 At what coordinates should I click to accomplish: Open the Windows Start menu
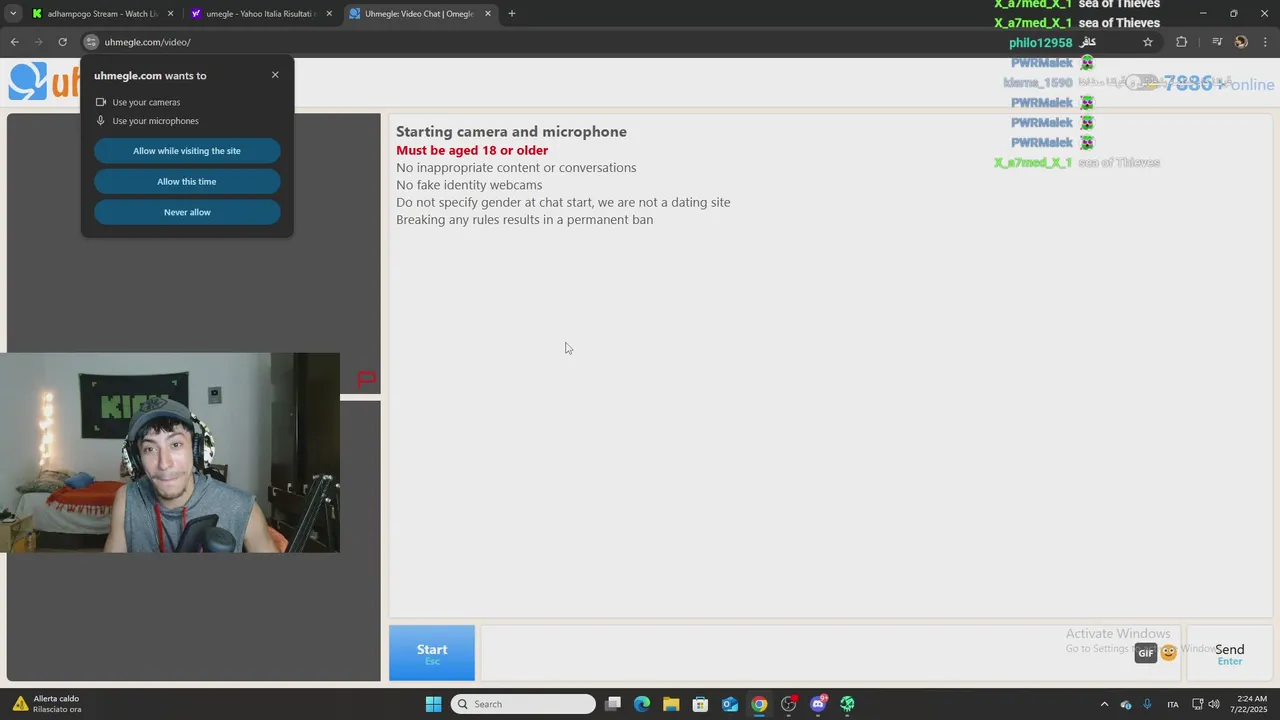coord(433,704)
